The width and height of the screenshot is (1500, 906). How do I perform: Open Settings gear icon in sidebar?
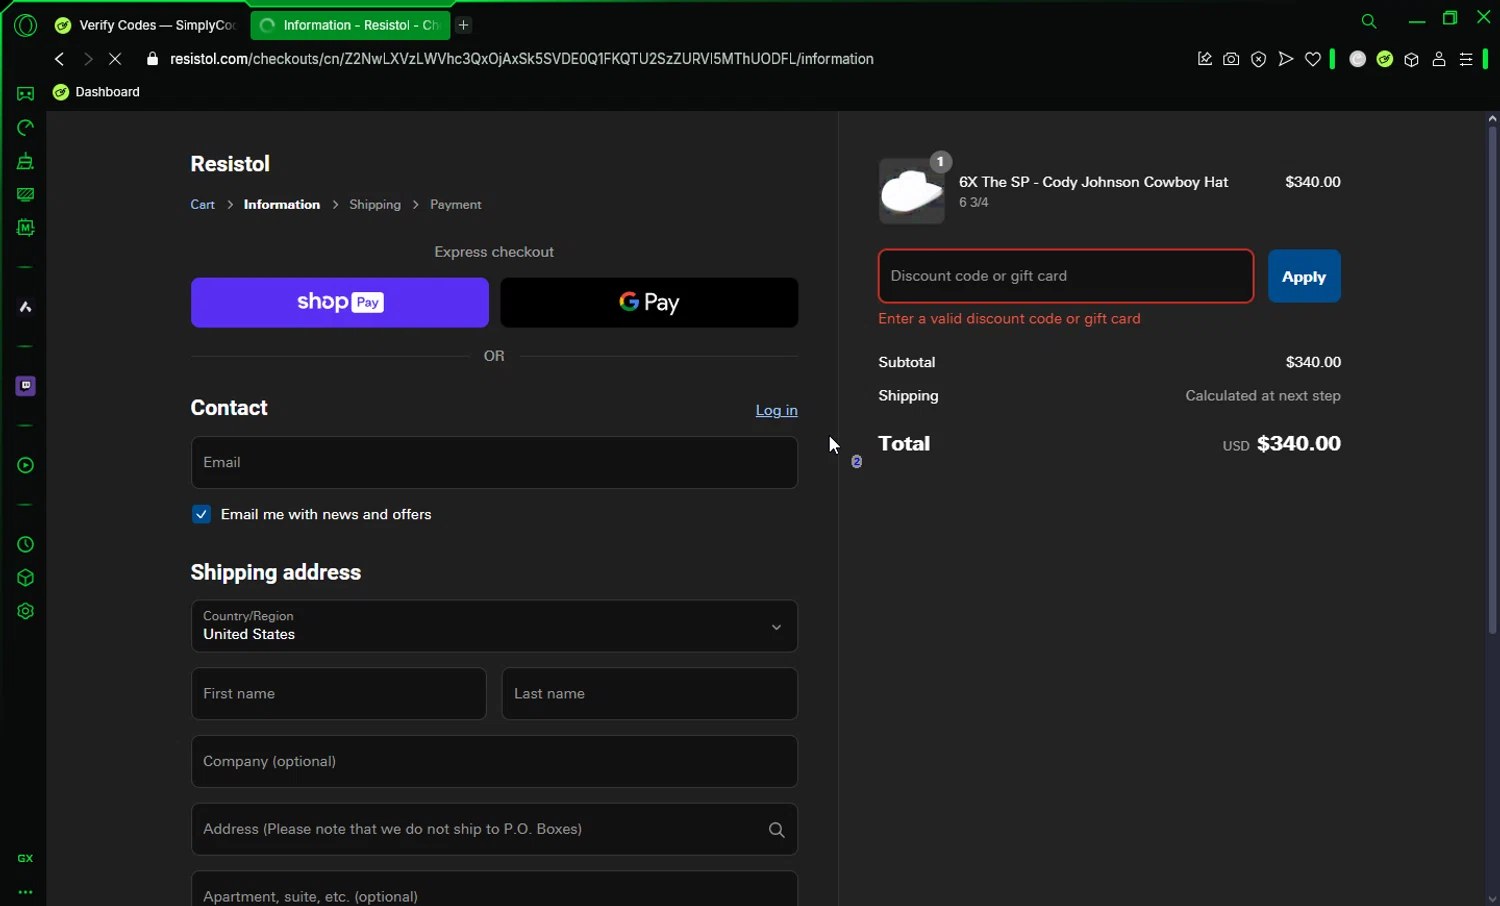click(x=26, y=611)
